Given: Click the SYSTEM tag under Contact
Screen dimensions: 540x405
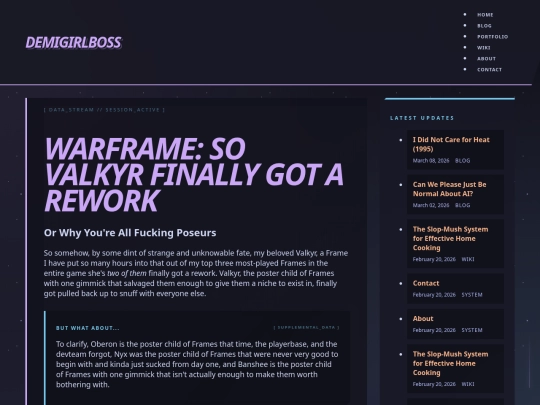Looking at the screenshot, I should coord(472,295).
